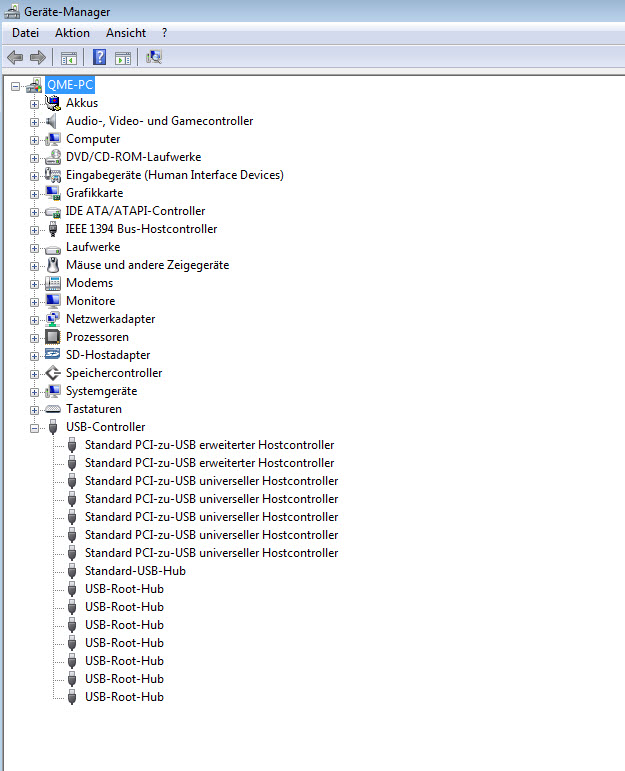Select Mäuse und andere Zeigegeräte label

[x=148, y=265]
